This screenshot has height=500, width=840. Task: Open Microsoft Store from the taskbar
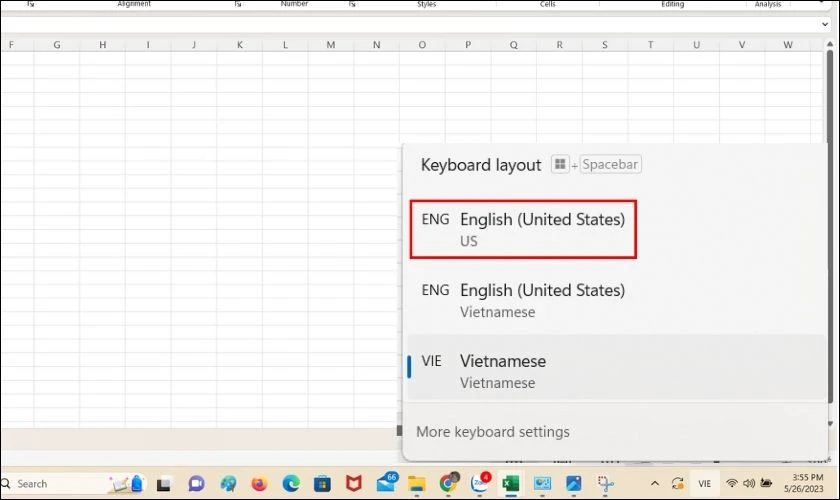coord(322,484)
